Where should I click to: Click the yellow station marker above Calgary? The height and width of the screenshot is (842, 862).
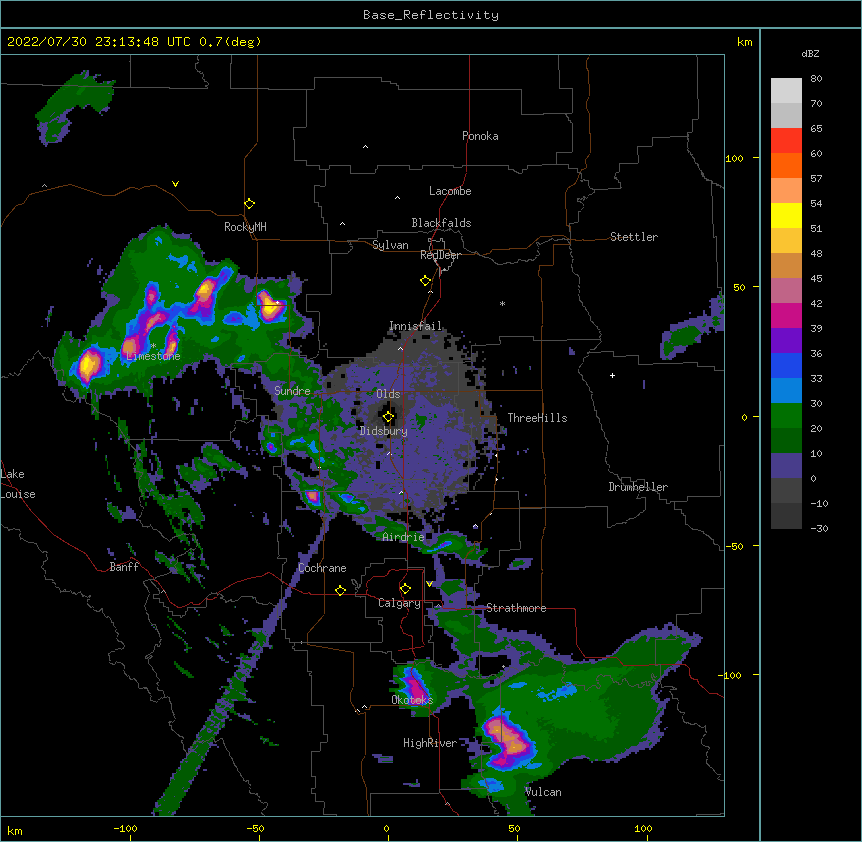click(x=405, y=589)
